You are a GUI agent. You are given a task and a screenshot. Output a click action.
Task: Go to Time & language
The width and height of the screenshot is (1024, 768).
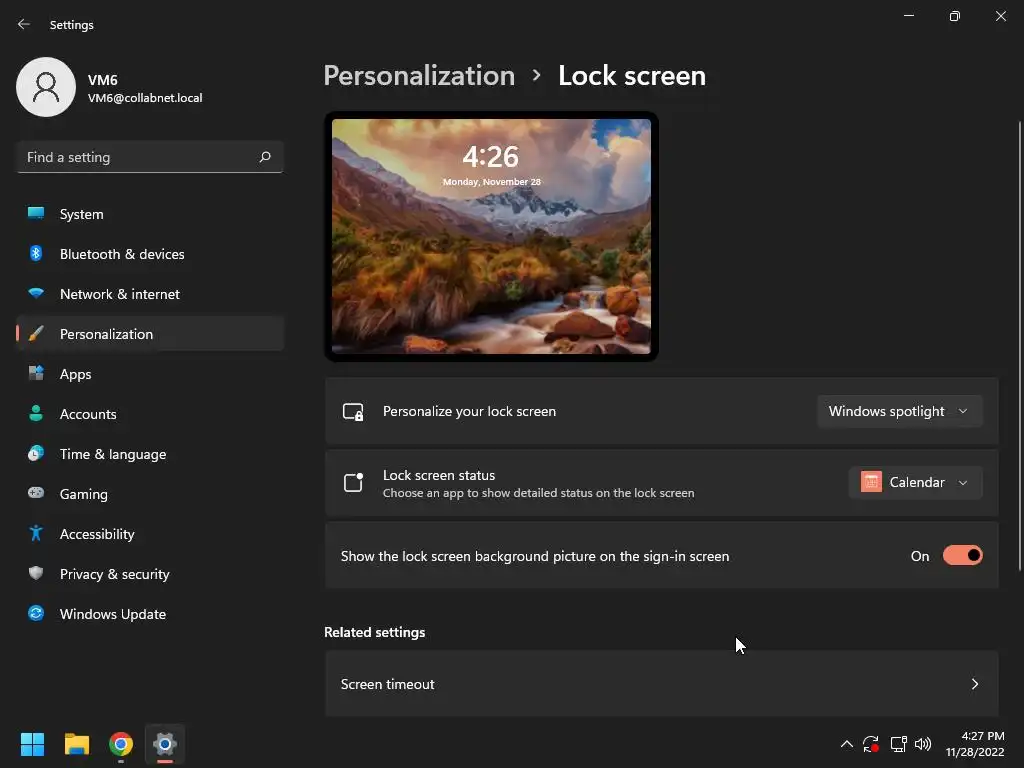150,453
